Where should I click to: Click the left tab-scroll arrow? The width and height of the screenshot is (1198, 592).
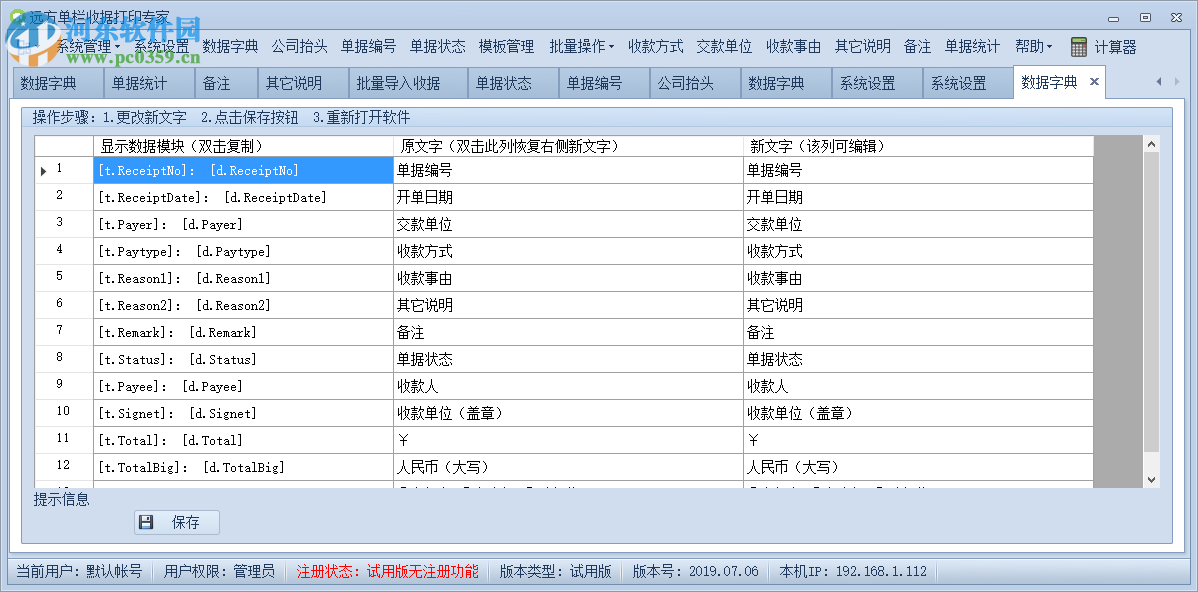(1157, 83)
